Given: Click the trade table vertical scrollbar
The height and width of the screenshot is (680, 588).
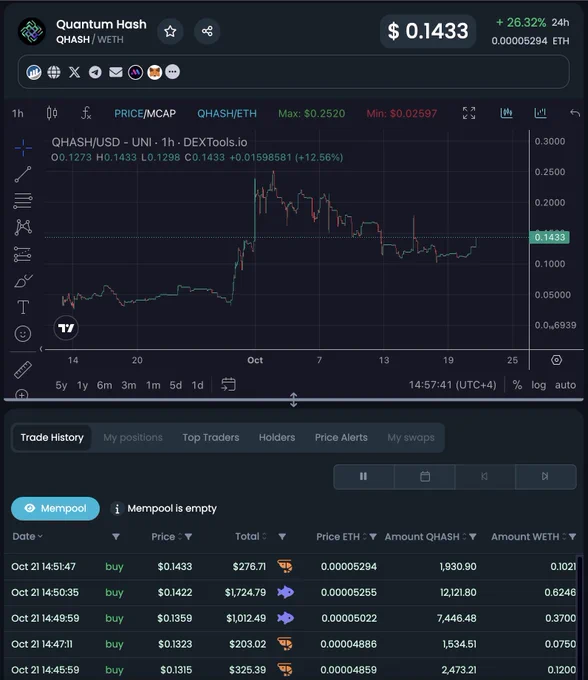Looking at the screenshot, I should pos(579,616).
